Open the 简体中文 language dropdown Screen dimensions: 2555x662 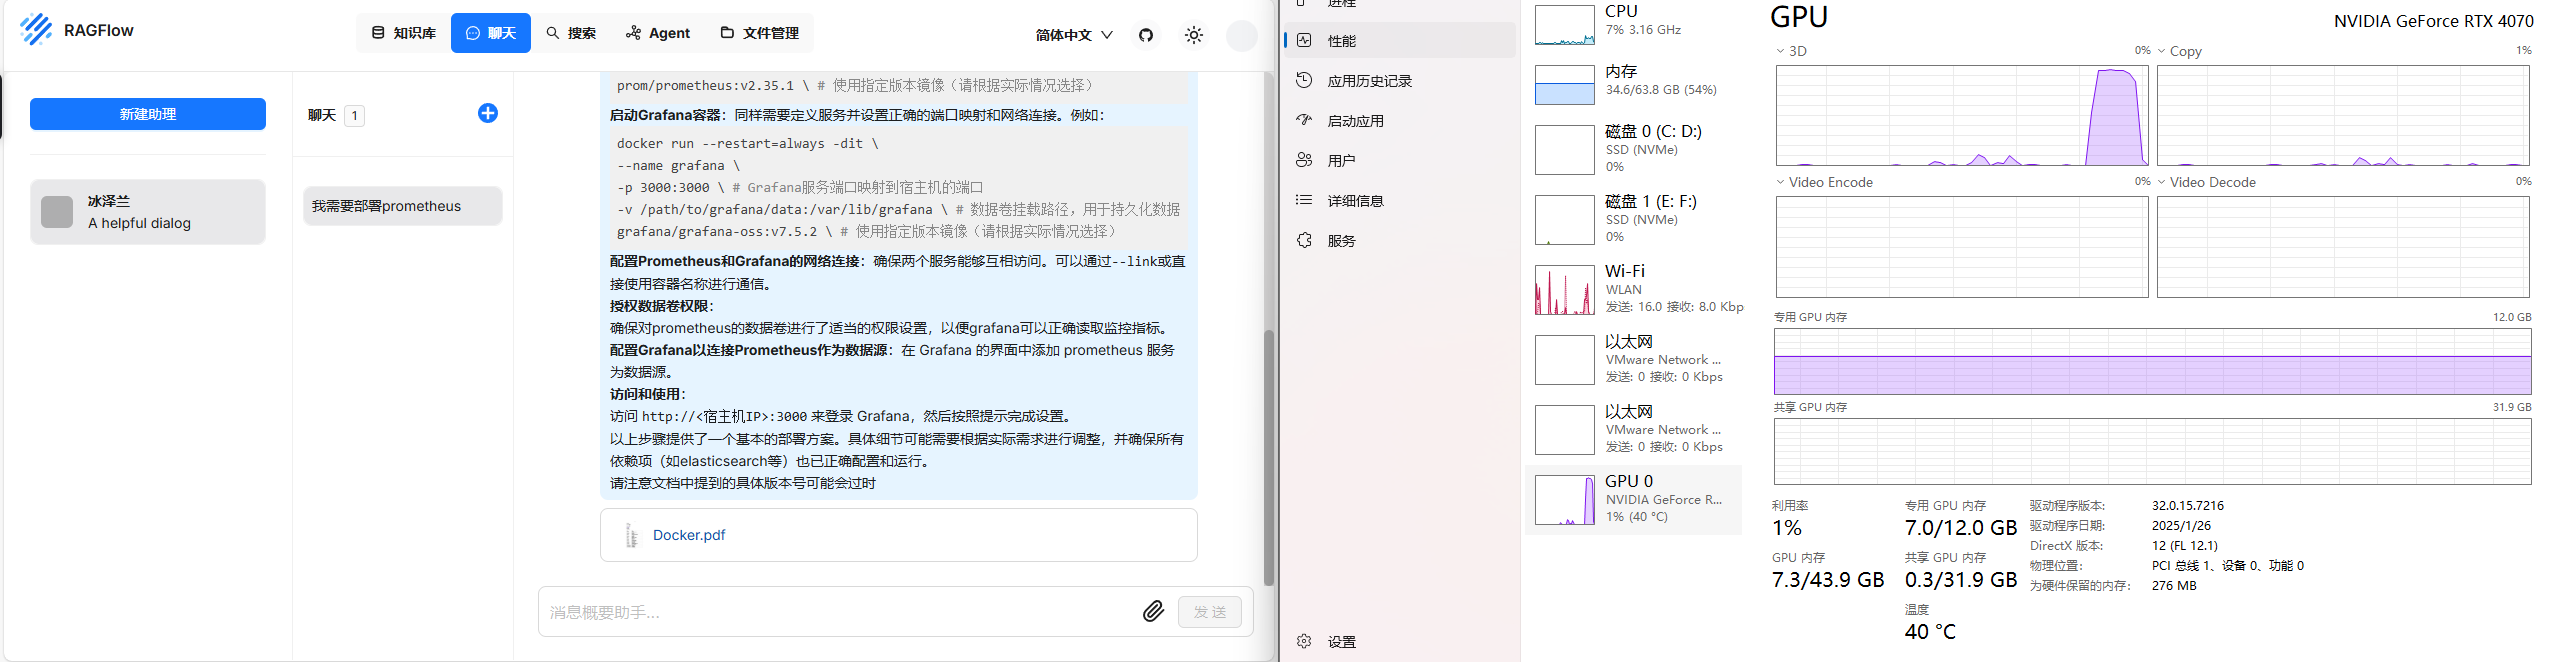1074,35
